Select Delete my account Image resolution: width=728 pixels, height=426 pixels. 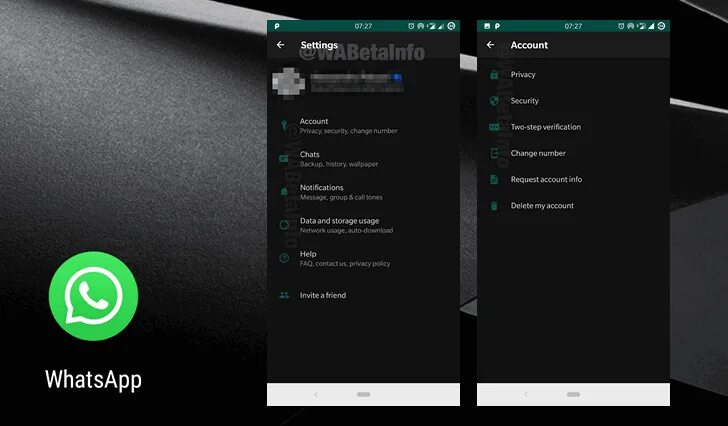573,206
